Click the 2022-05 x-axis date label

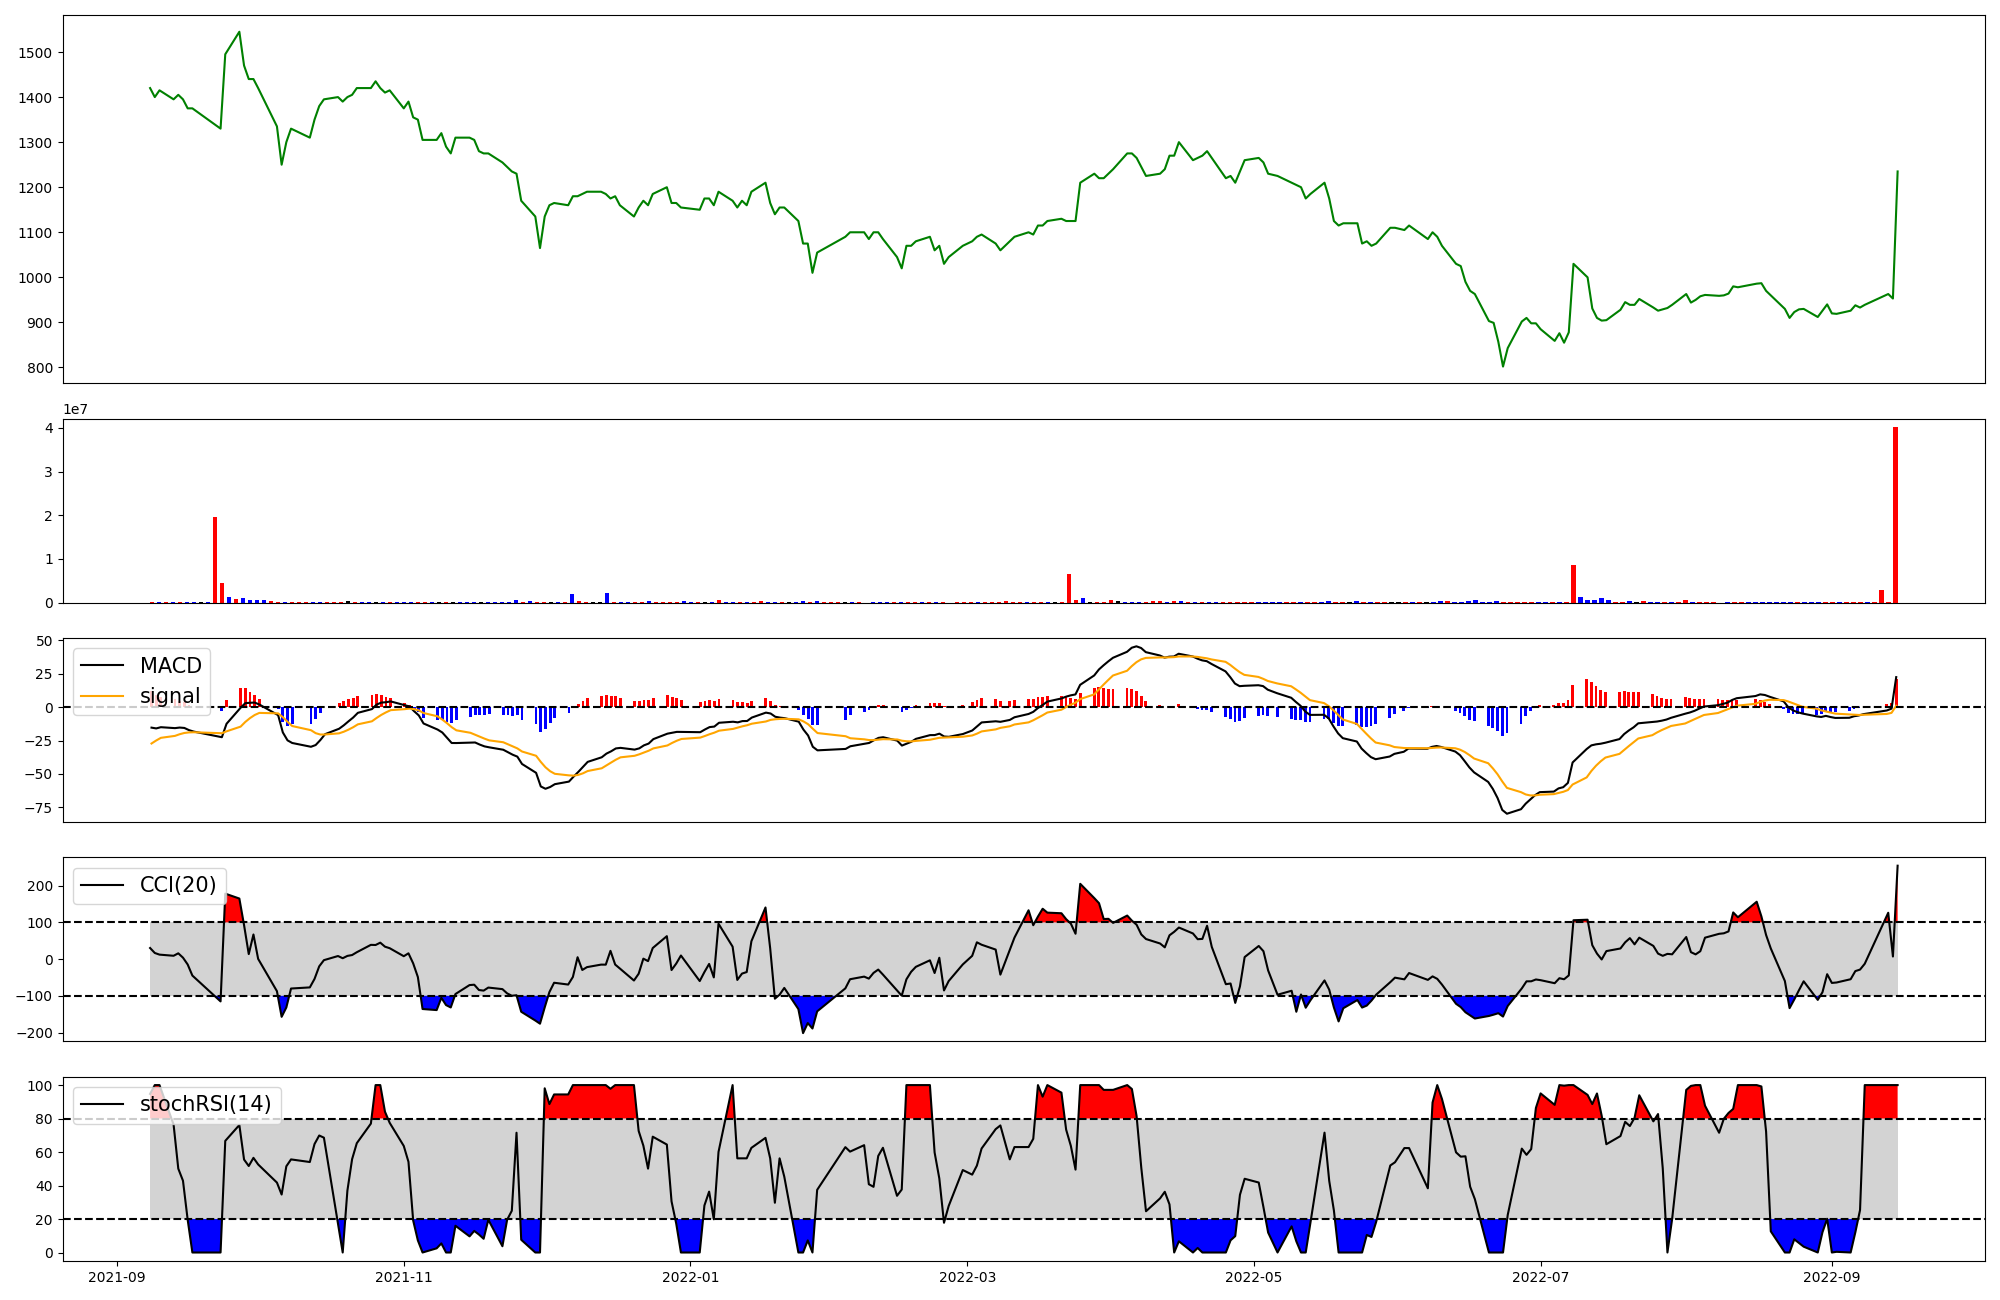[1254, 1277]
